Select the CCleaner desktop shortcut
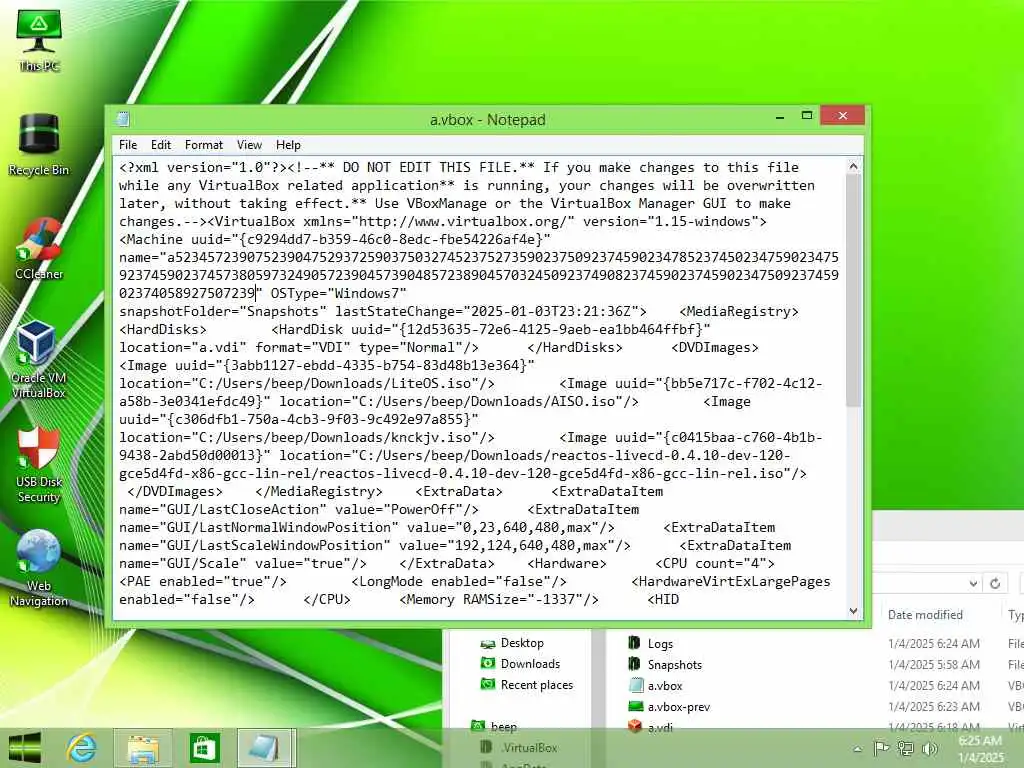 [x=39, y=249]
